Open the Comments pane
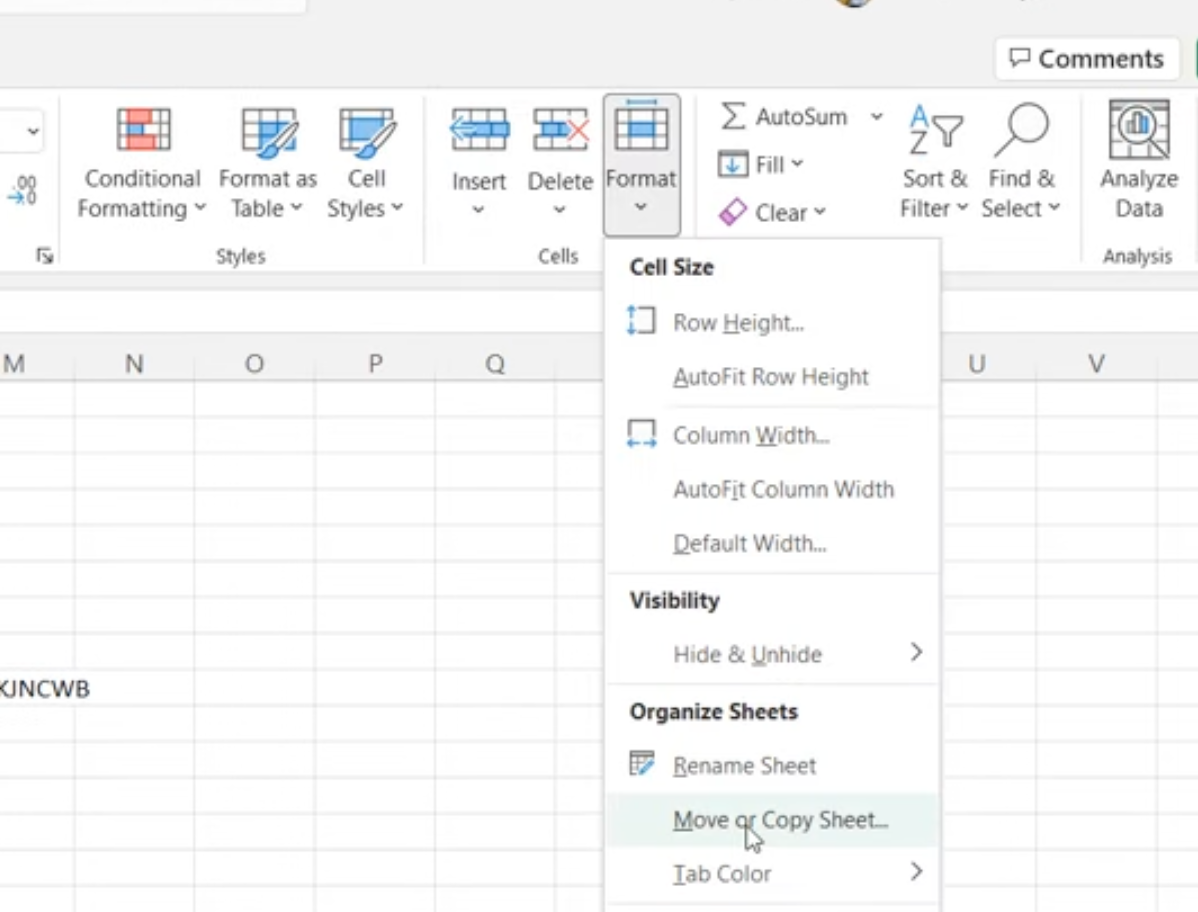Image resolution: width=1198 pixels, height=912 pixels. click(1086, 58)
